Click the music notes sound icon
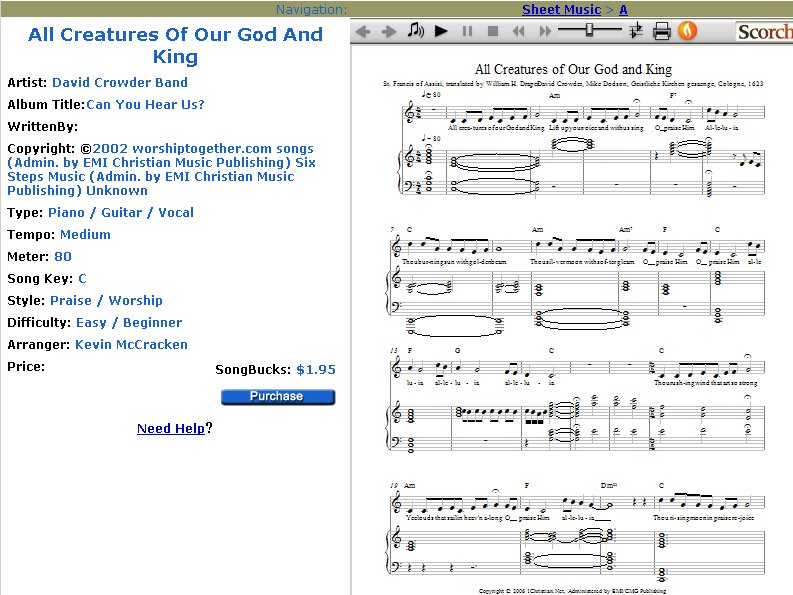 point(415,32)
